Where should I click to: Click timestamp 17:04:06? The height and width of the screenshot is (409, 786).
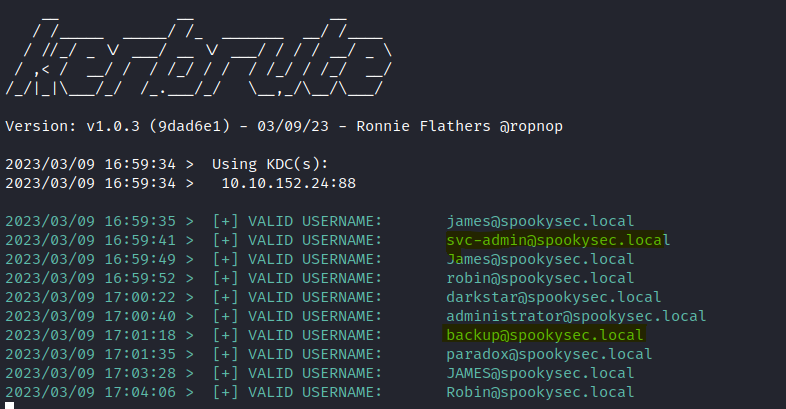pyautogui.click(x=140, y=392)
